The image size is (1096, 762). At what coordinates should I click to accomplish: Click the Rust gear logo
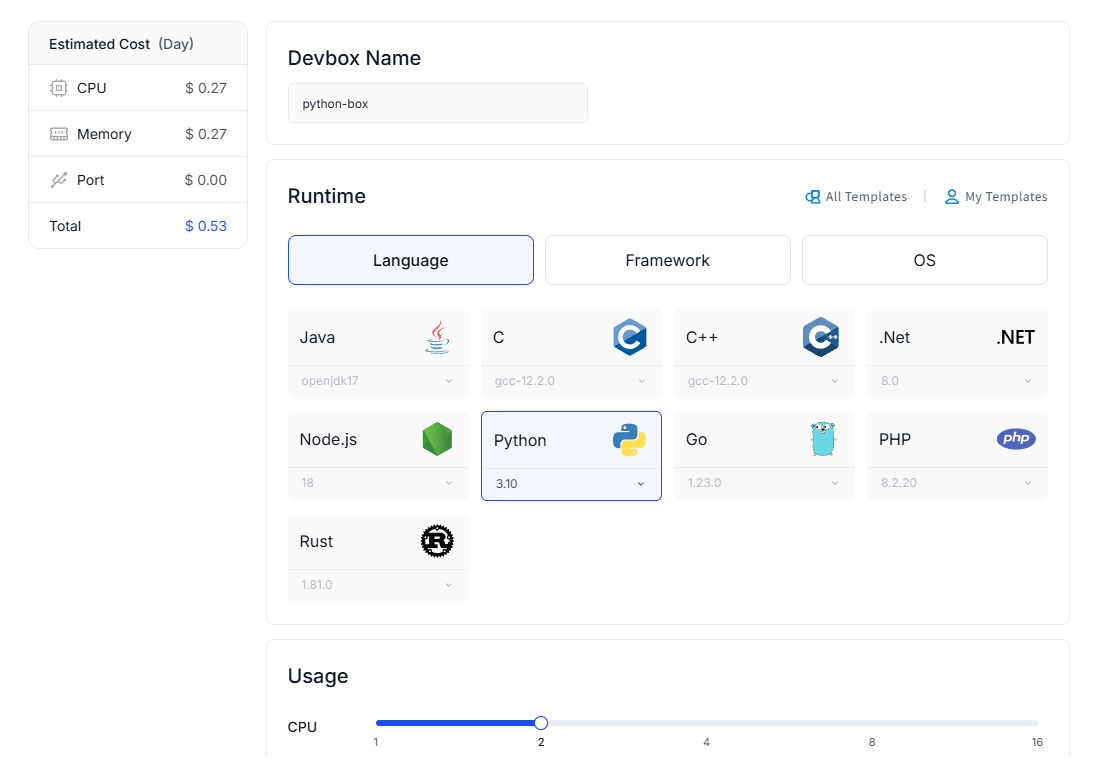pyautogui.click(x=438, y=541)
